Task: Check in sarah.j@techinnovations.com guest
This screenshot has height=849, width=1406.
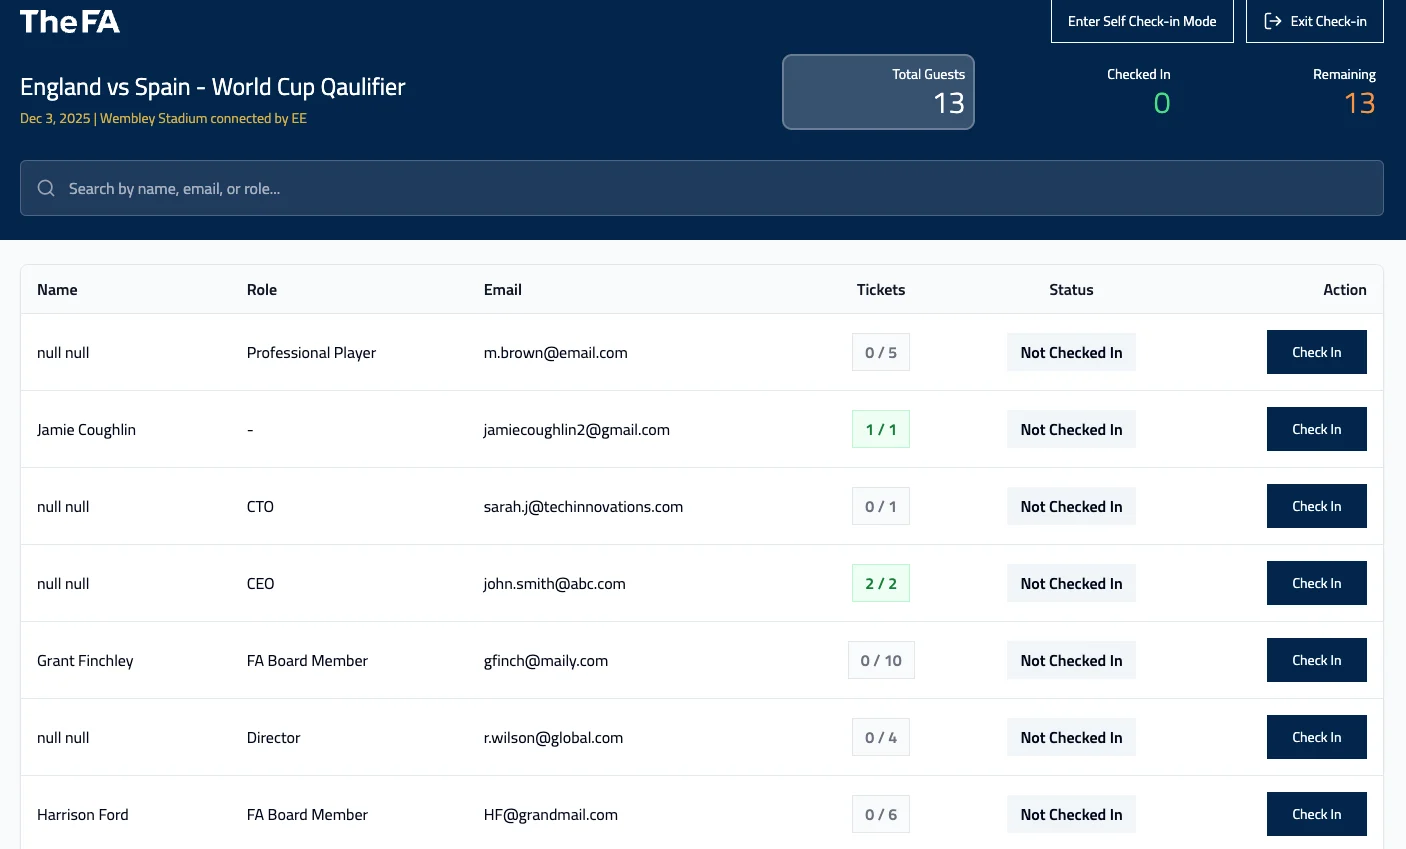Action: (1316, 506)
